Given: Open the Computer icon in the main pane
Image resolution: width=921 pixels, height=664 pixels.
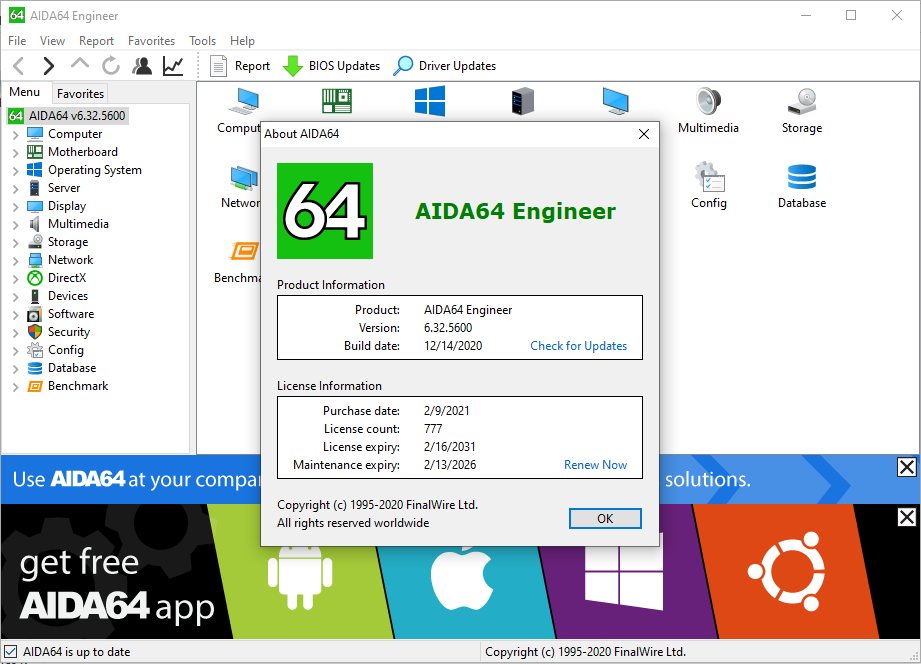Looking at the screenshot, I should [x=244, y=101].
